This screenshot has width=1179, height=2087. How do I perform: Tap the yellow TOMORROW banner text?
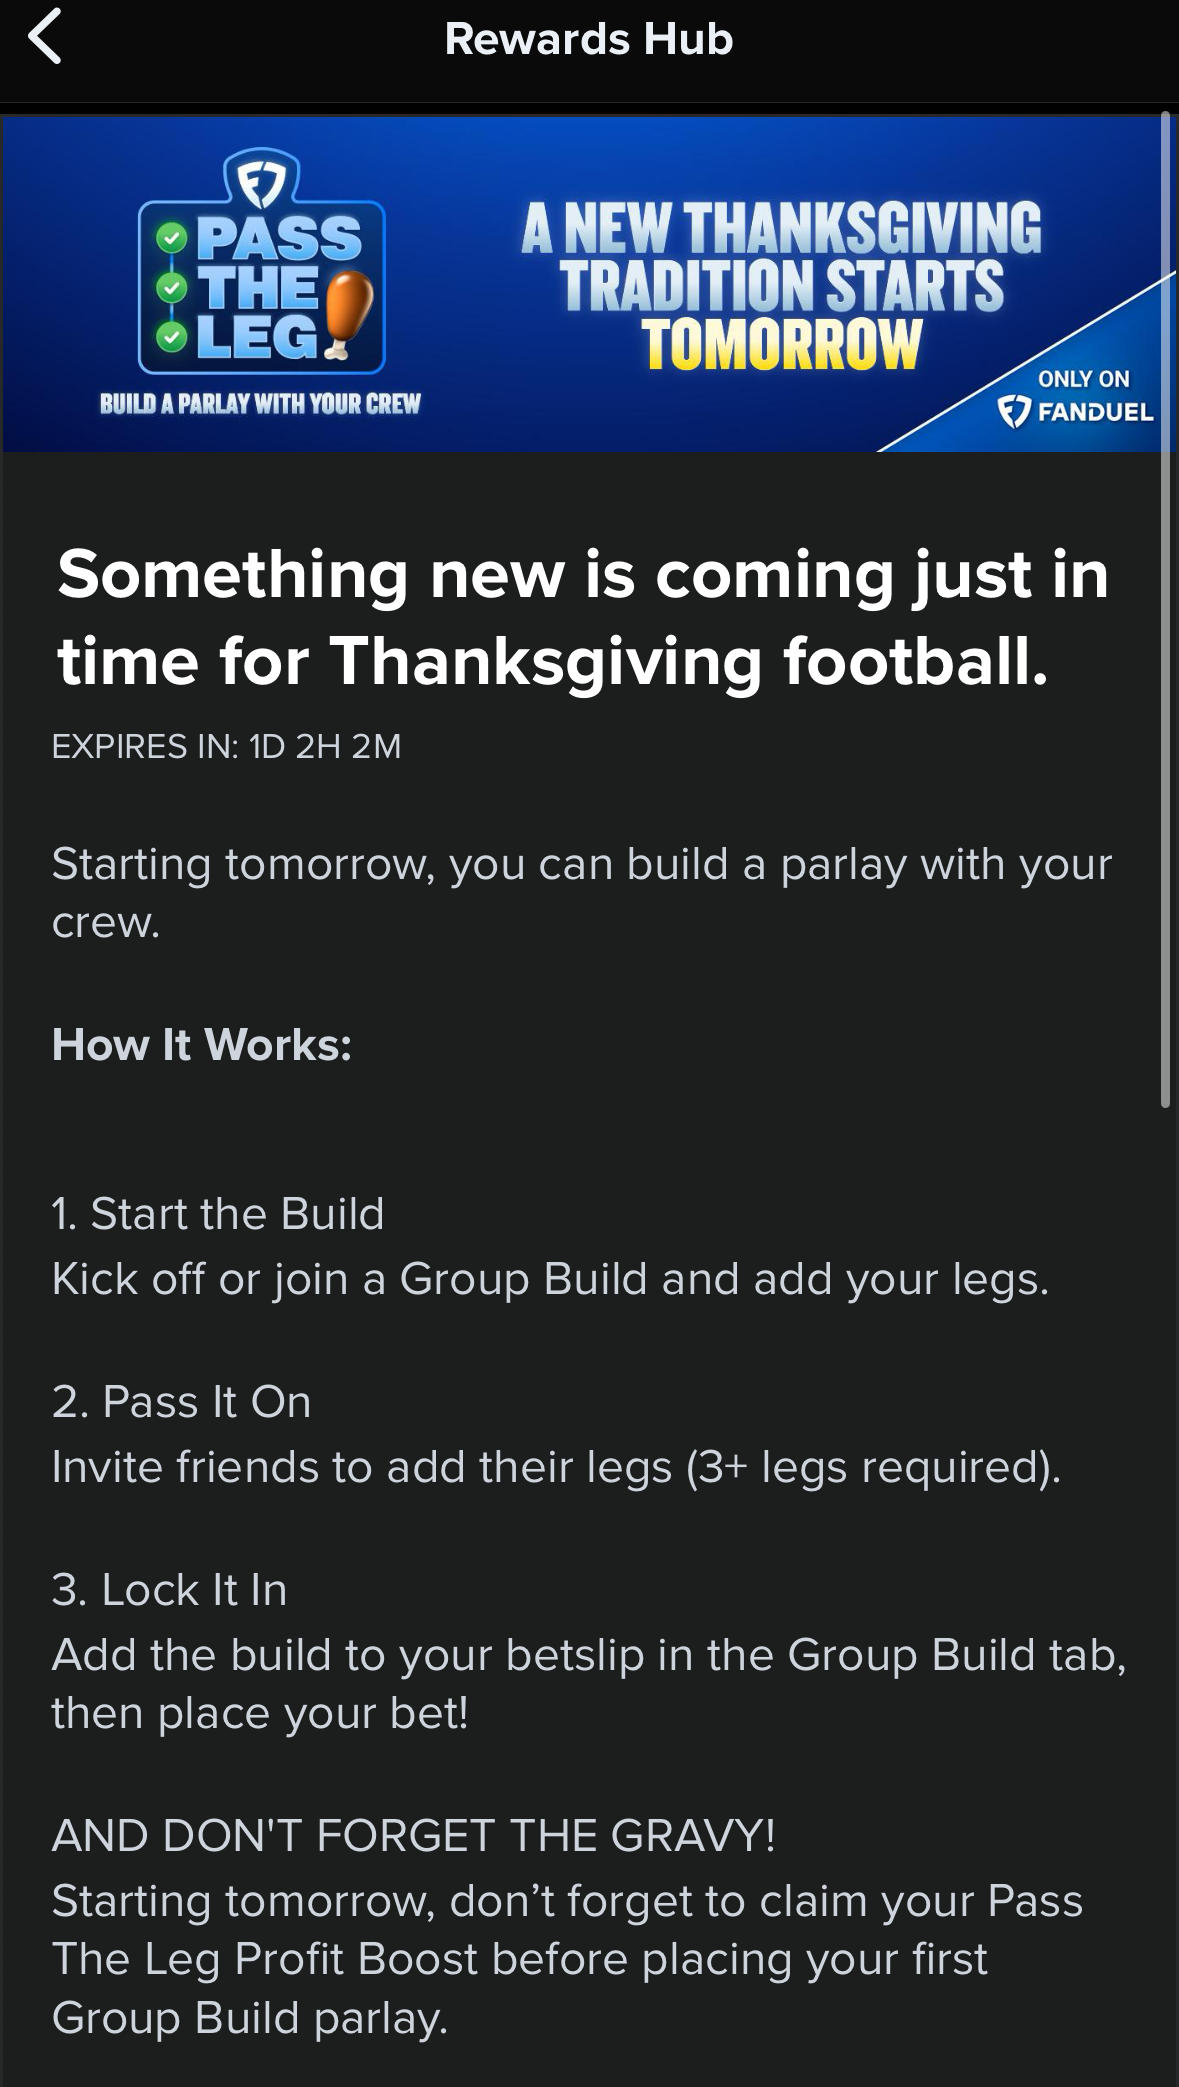click(x=781, y=344)
